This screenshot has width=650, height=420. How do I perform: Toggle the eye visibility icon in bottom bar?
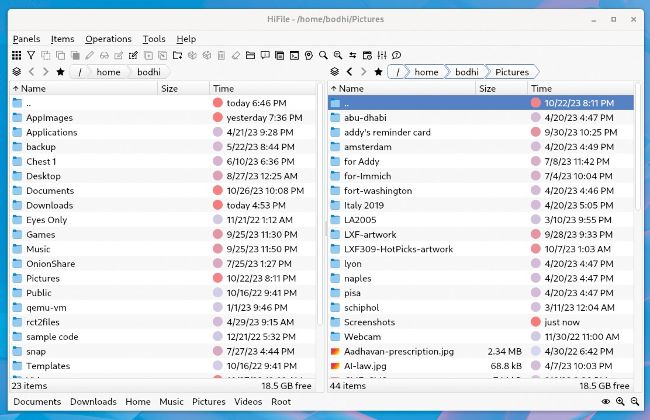[606, 402]
